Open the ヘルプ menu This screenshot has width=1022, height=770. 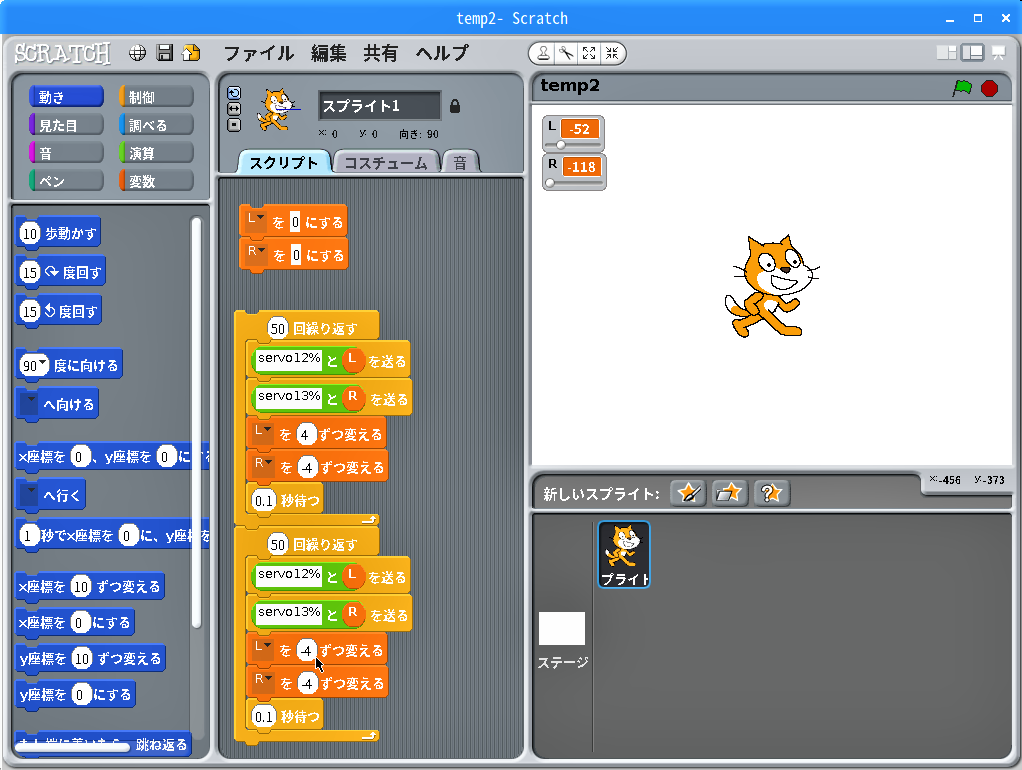coord(442,53)
